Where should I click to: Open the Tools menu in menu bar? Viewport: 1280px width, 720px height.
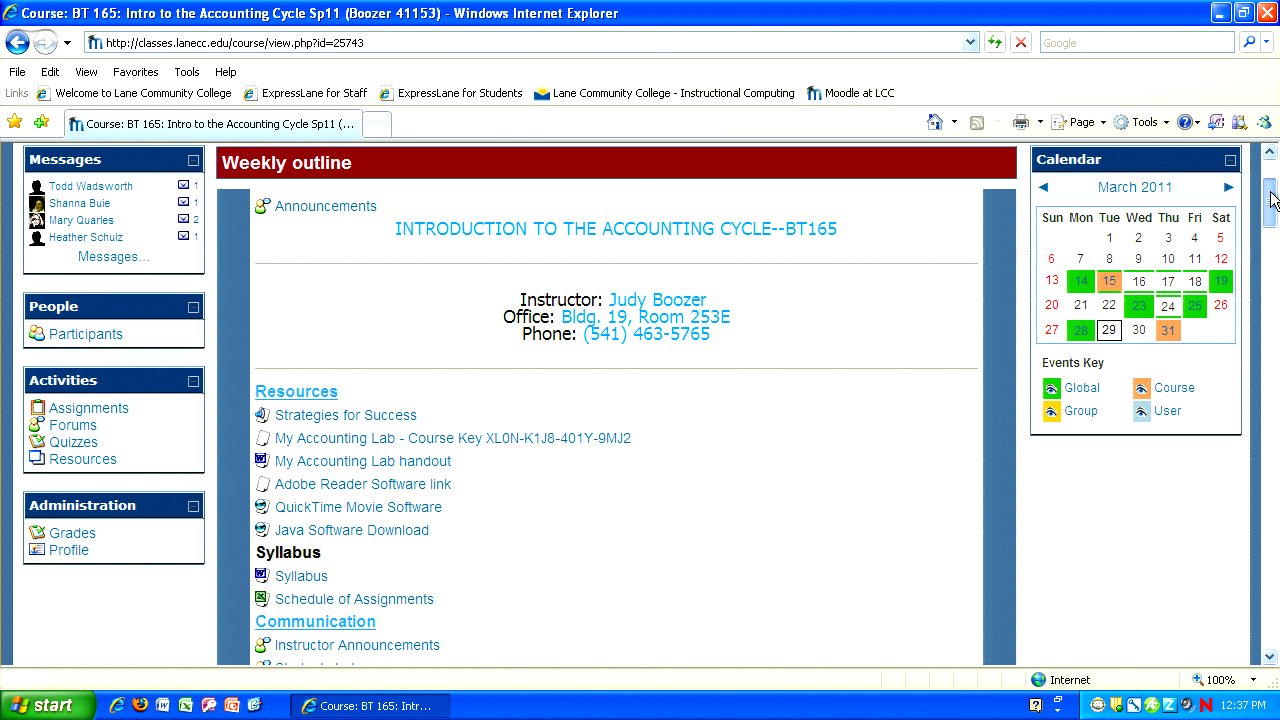tap(186, 72)
